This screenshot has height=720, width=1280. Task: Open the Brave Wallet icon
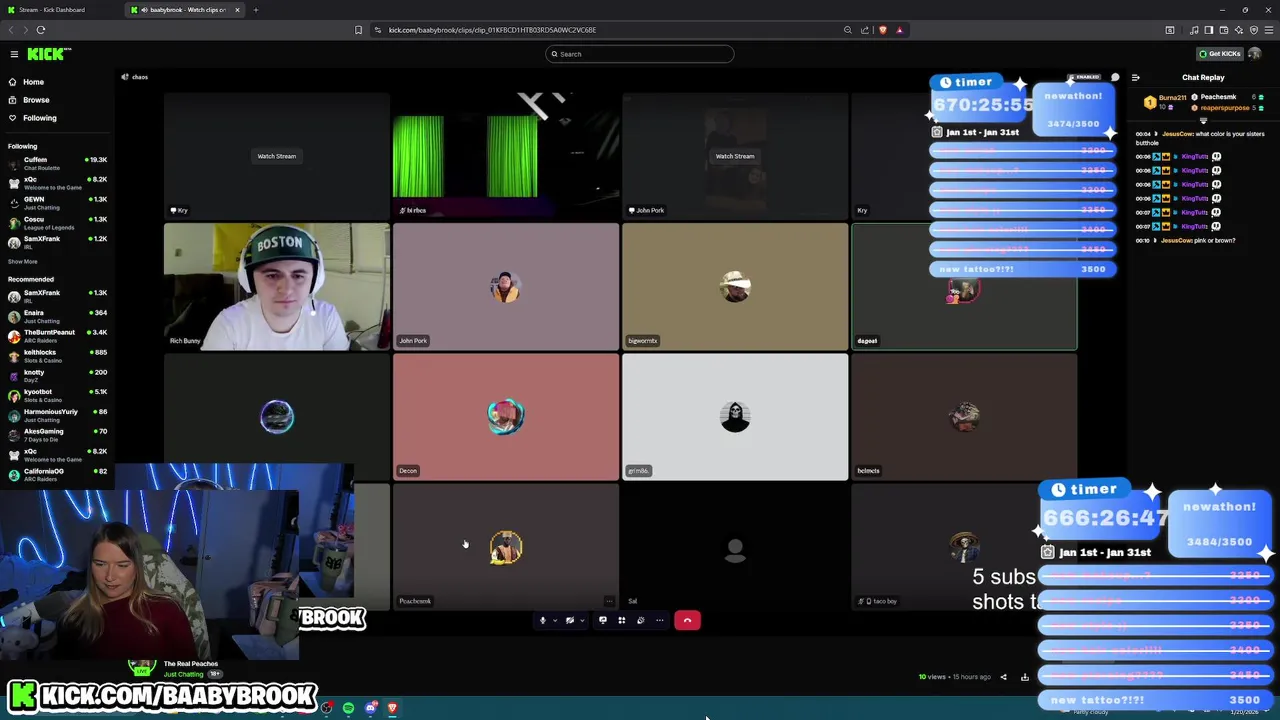pos(1224,30)
